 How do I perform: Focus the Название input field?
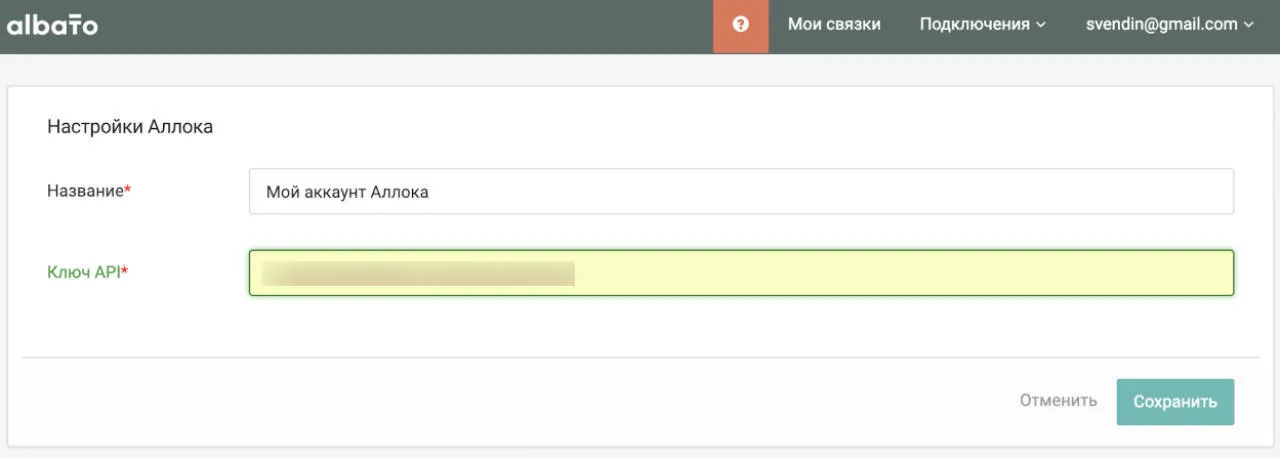tap(741, 191)
